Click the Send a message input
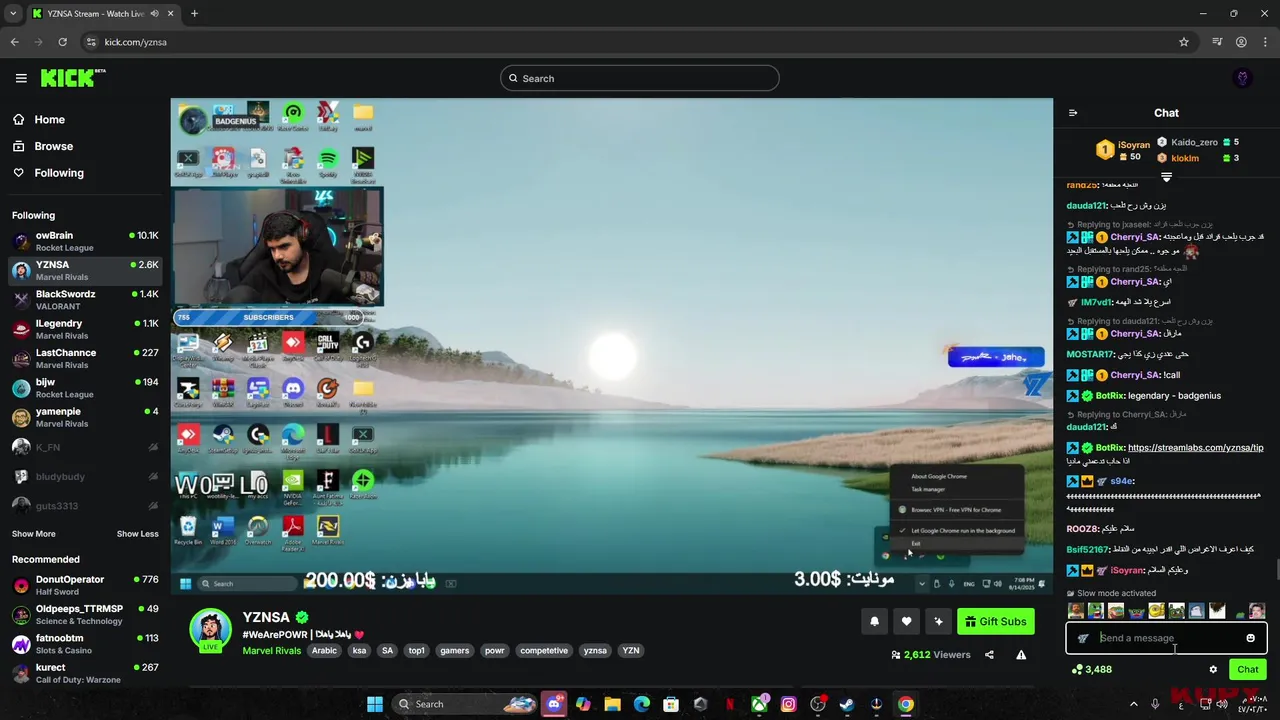 click(x=1165, y=638)
